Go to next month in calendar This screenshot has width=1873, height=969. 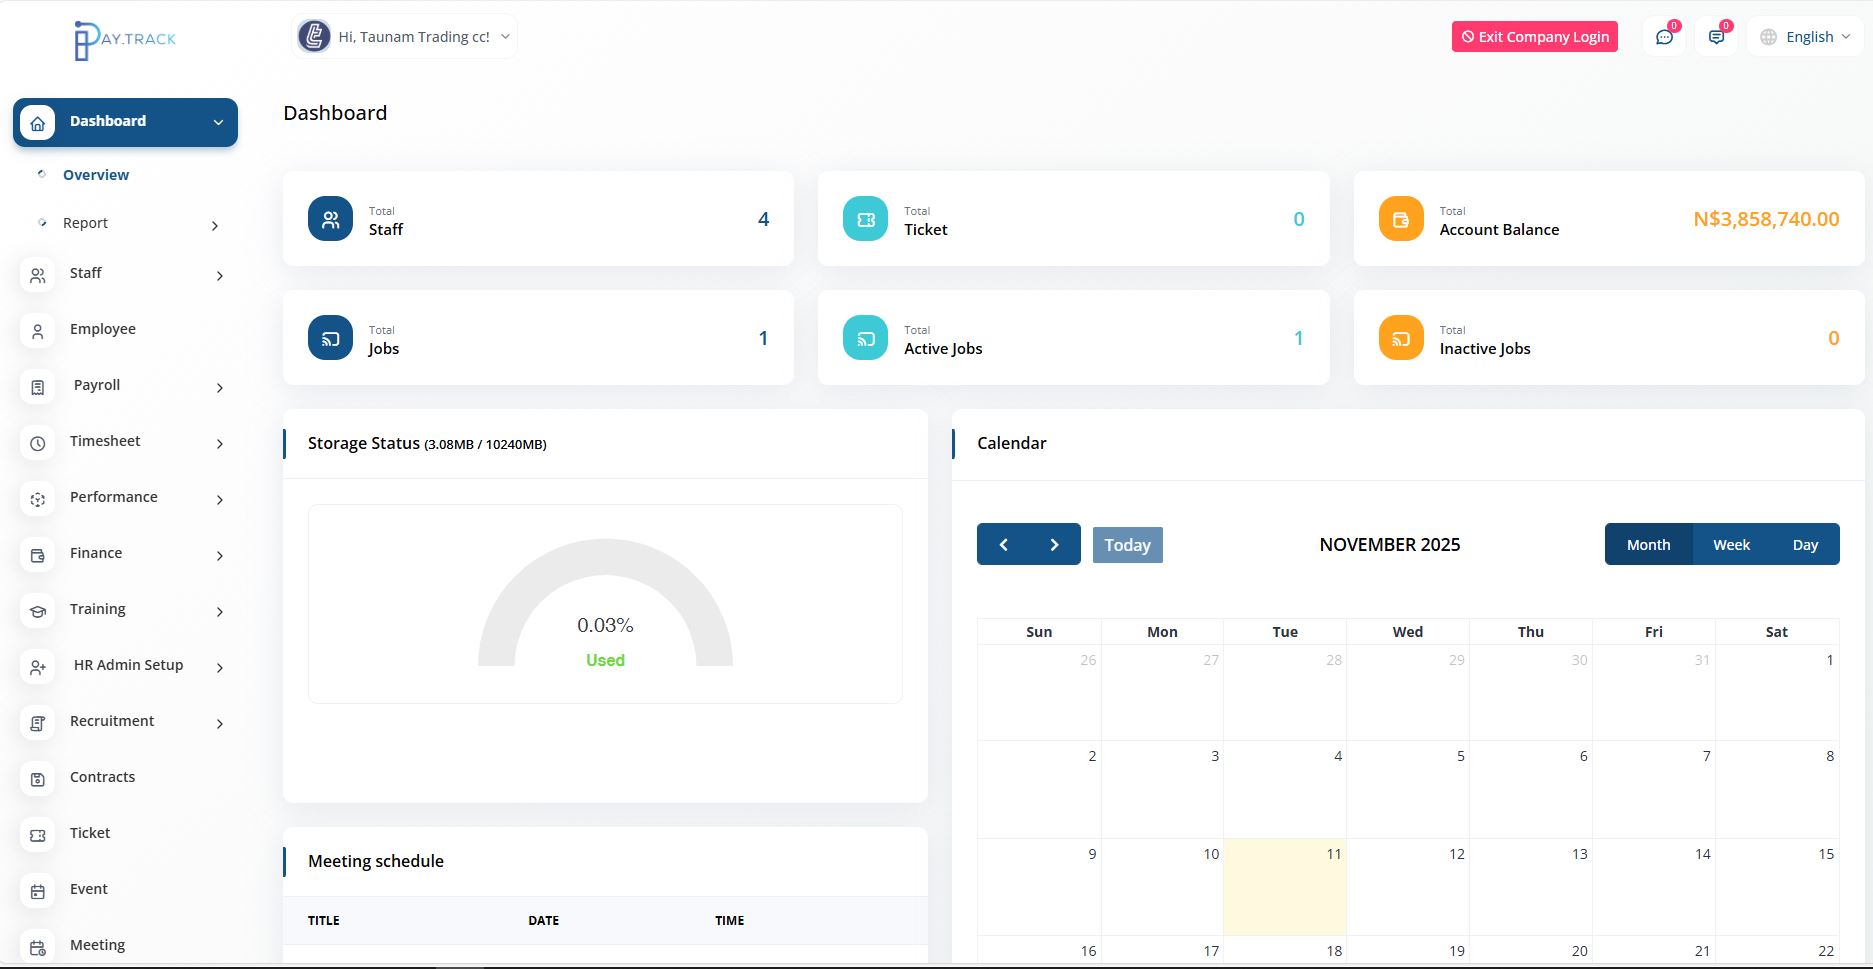pos(1054,545)
